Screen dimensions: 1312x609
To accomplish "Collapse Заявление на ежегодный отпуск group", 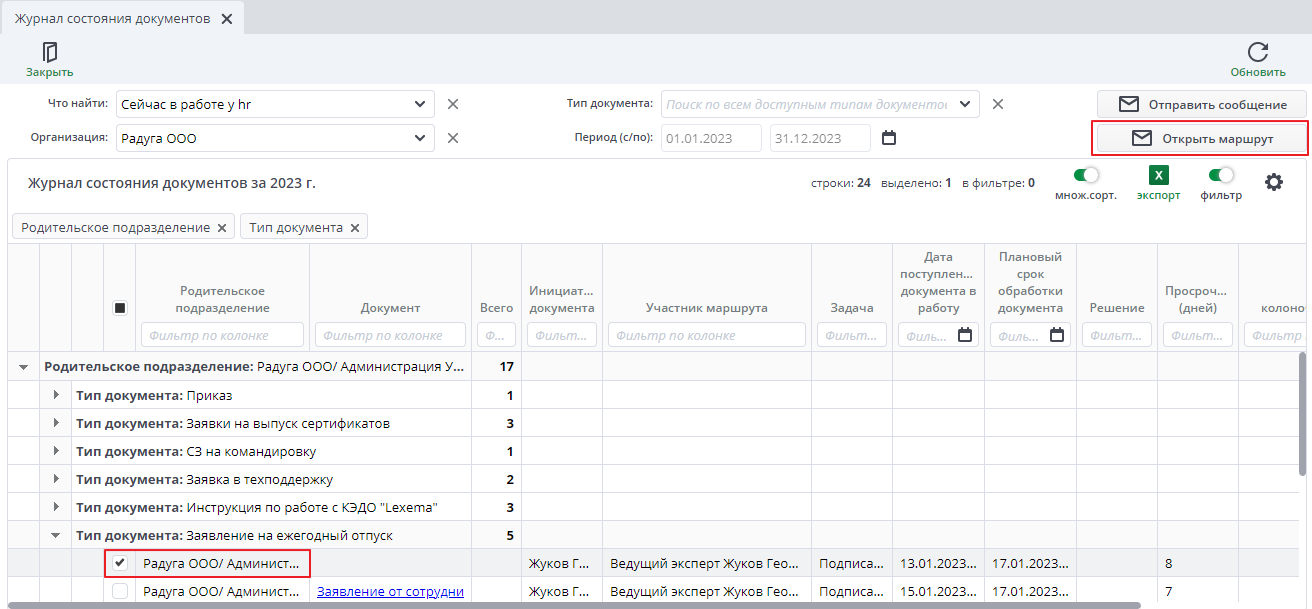I will [56, 536].
